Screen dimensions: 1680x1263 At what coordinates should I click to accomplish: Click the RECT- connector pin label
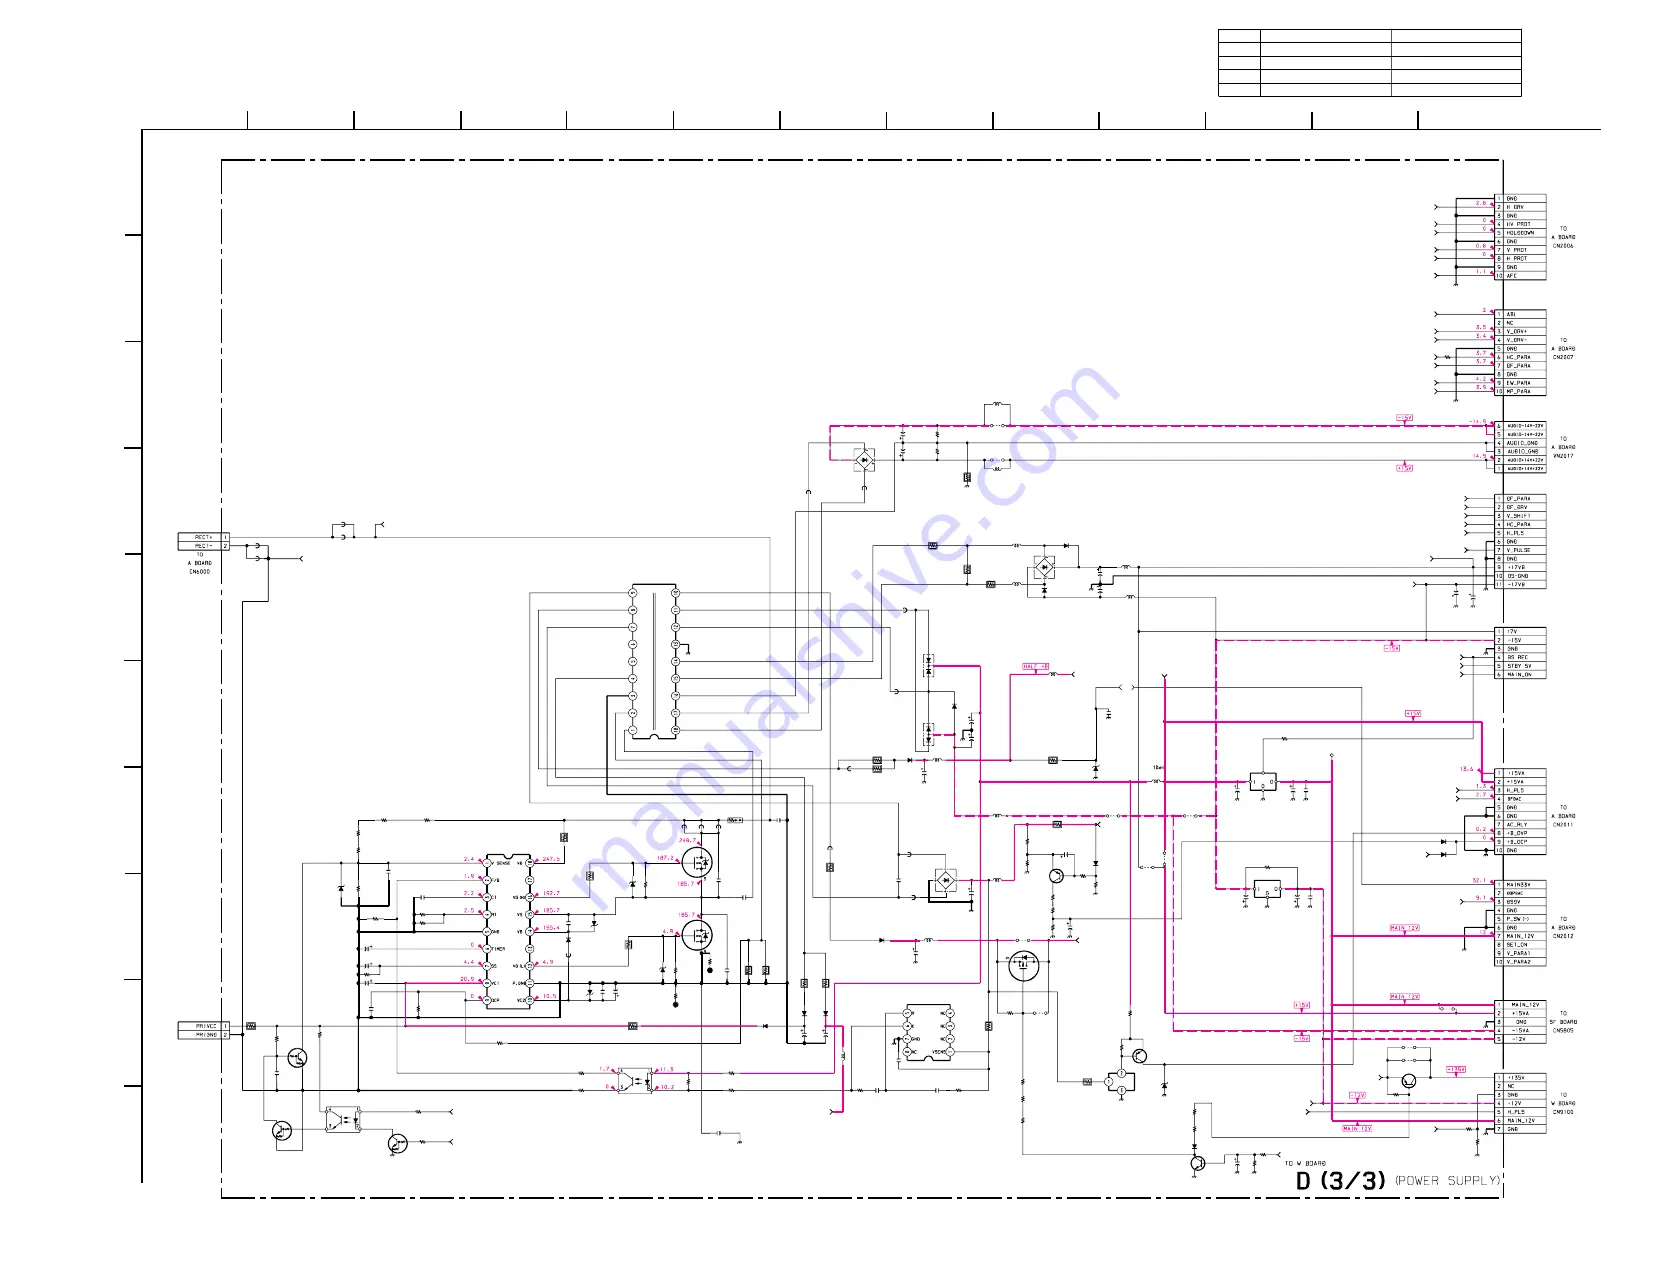point(203,546)
